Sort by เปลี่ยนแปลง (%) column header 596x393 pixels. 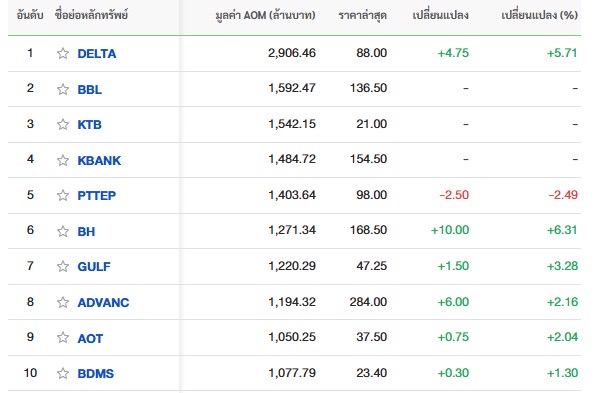pyautogui.click(x=539, y=15)
